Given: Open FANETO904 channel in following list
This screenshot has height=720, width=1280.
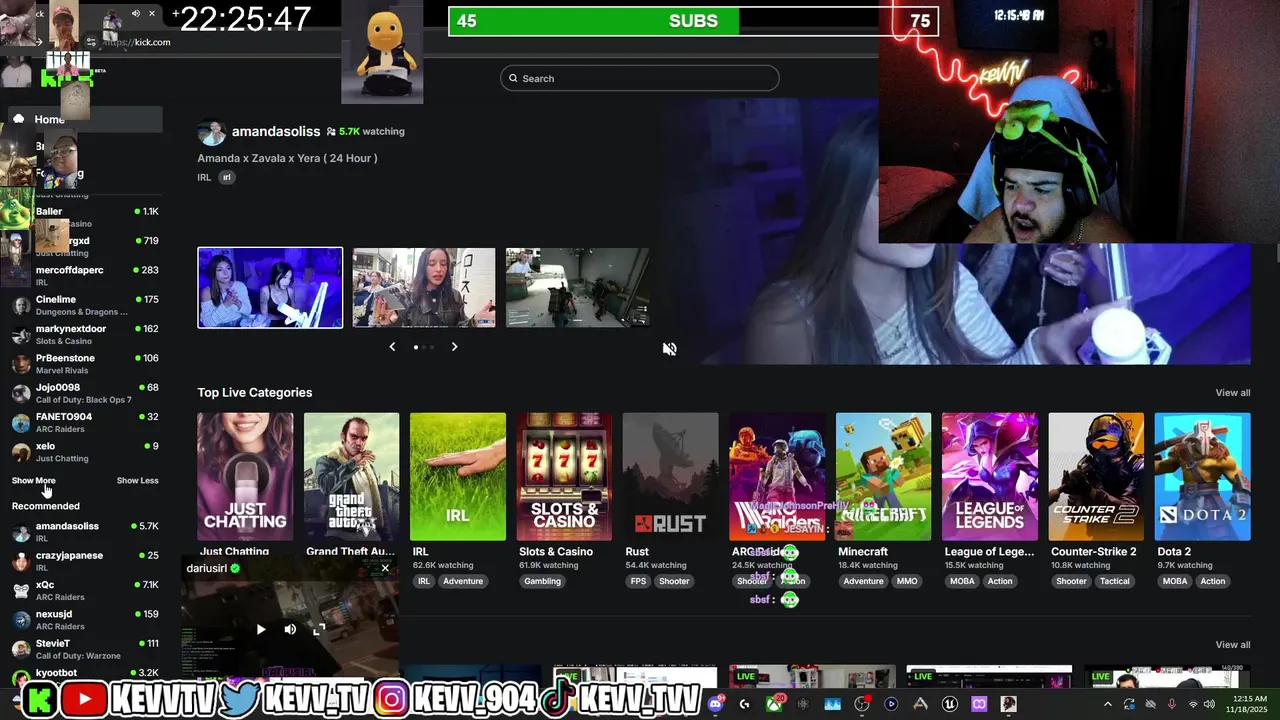Looking at the screenshot, I should (85, 422).
